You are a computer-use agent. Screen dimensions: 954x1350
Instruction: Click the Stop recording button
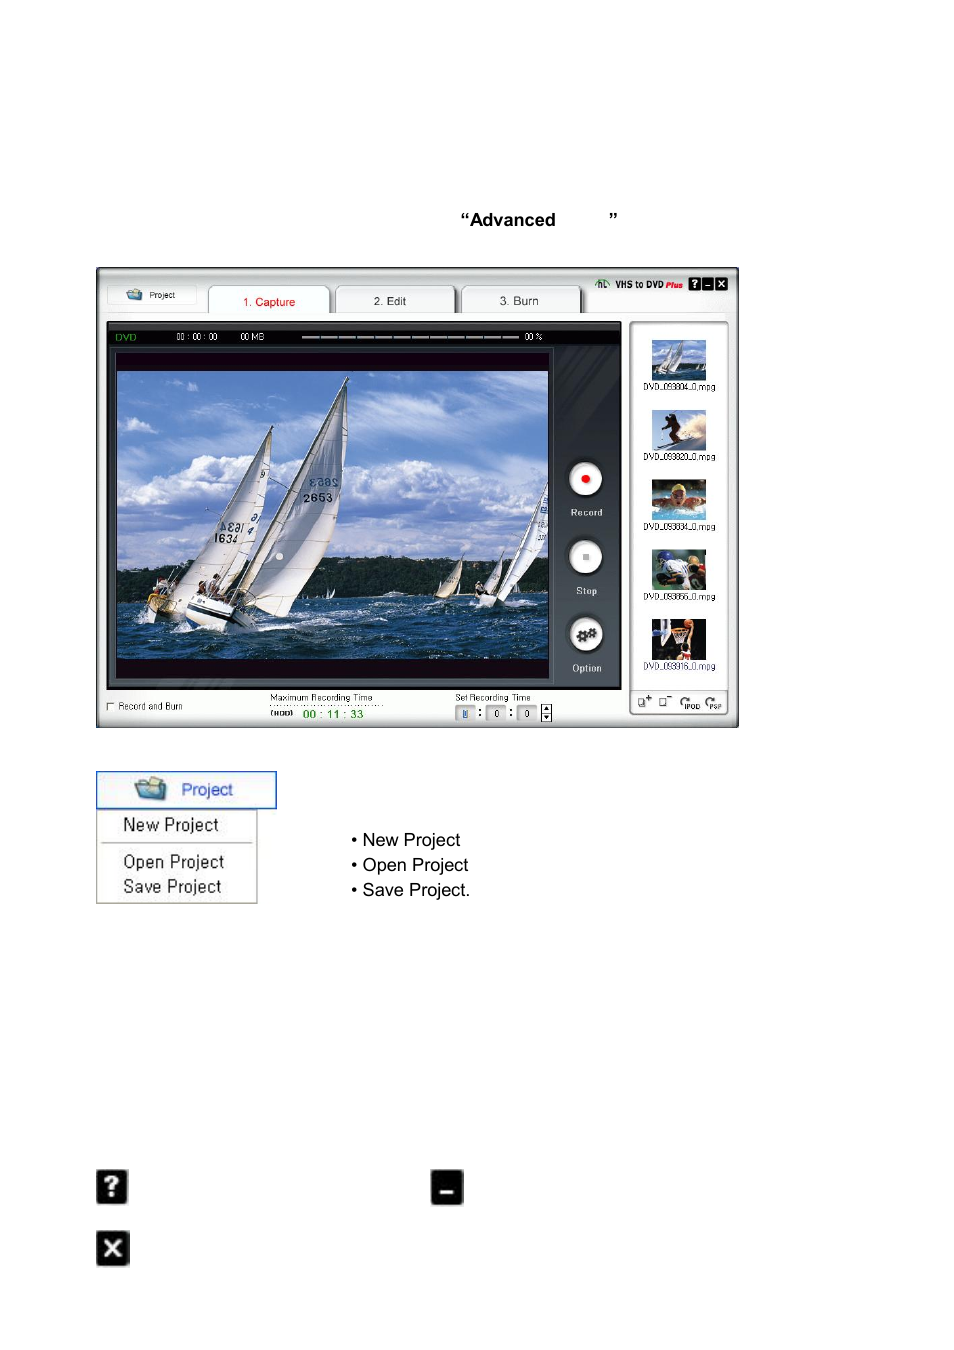point(585,557)
